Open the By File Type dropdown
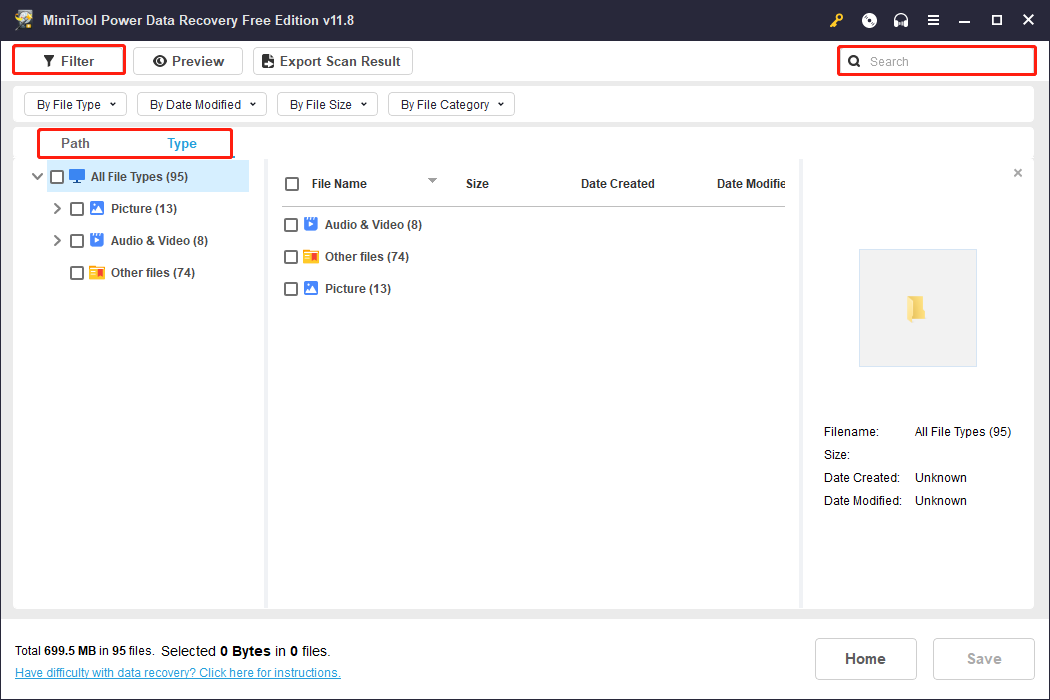 point(75,104)
